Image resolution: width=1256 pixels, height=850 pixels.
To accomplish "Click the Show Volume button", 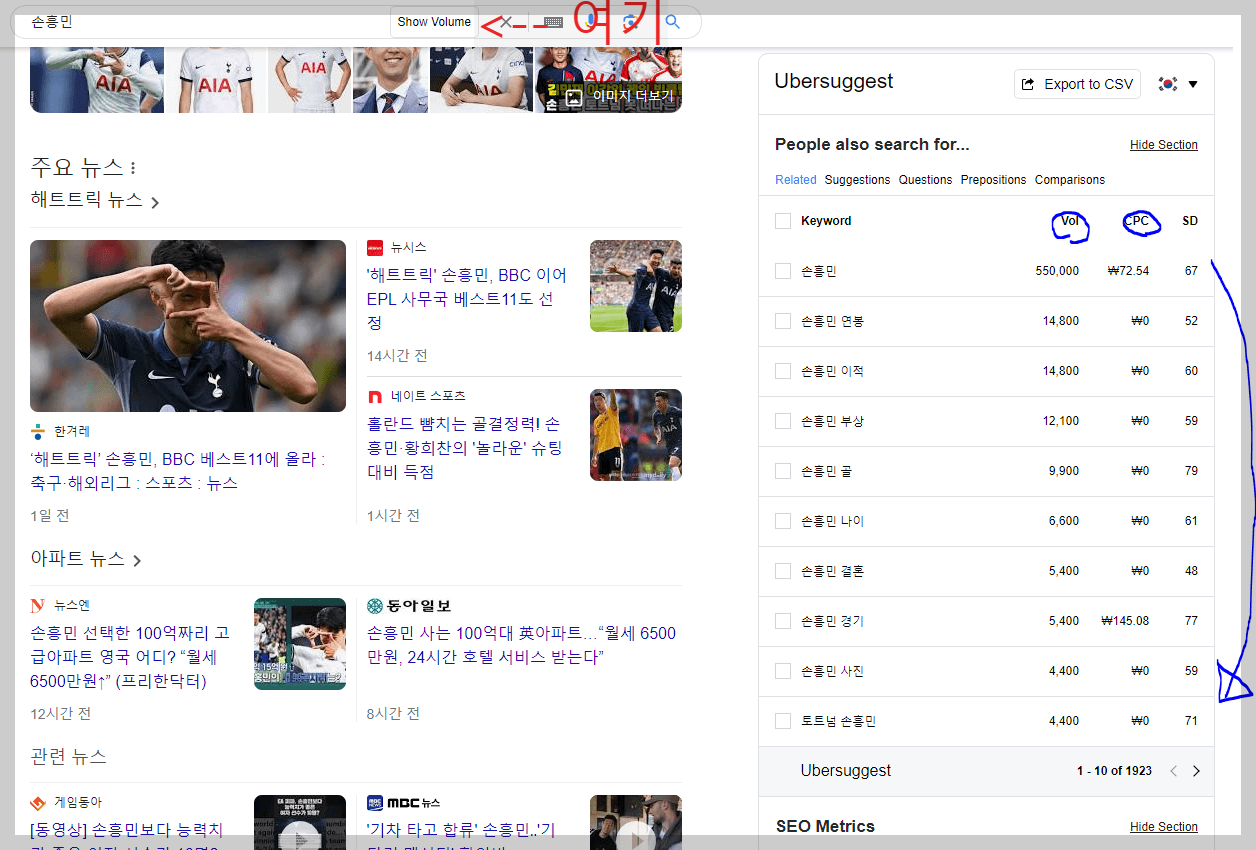I will coord(433,21).
